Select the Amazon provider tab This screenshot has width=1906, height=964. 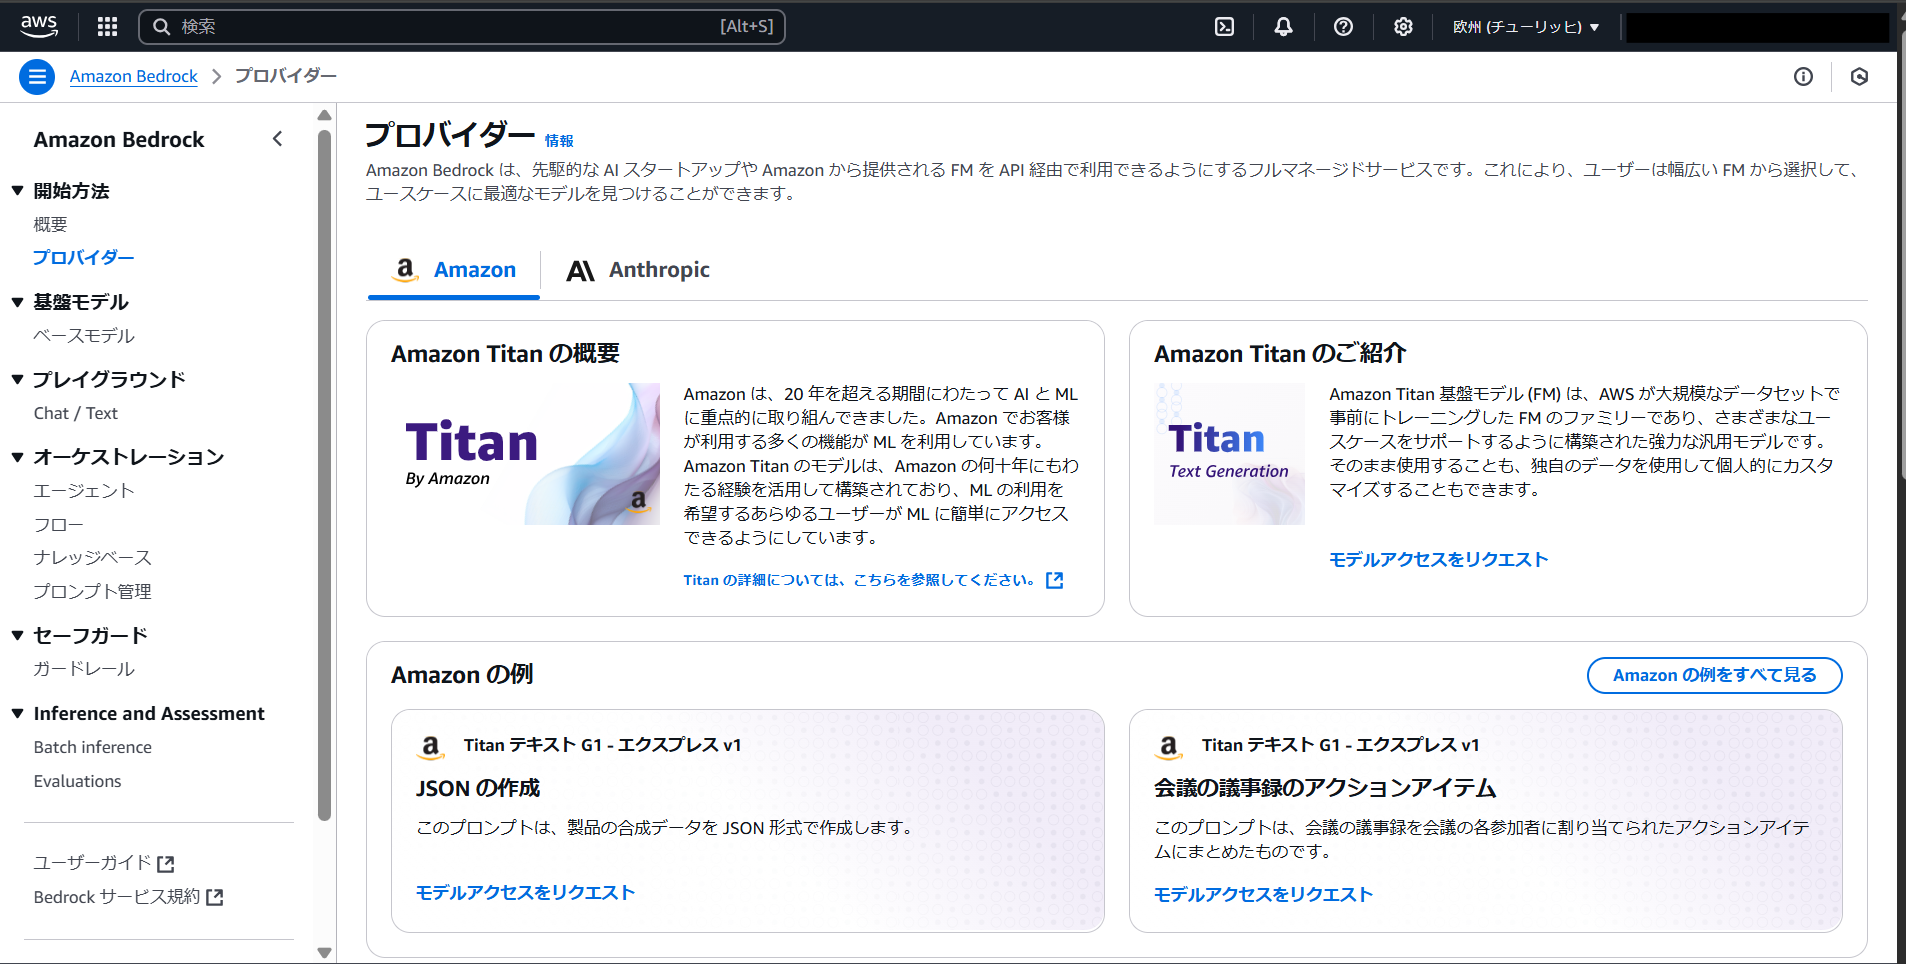click(454, 270)
